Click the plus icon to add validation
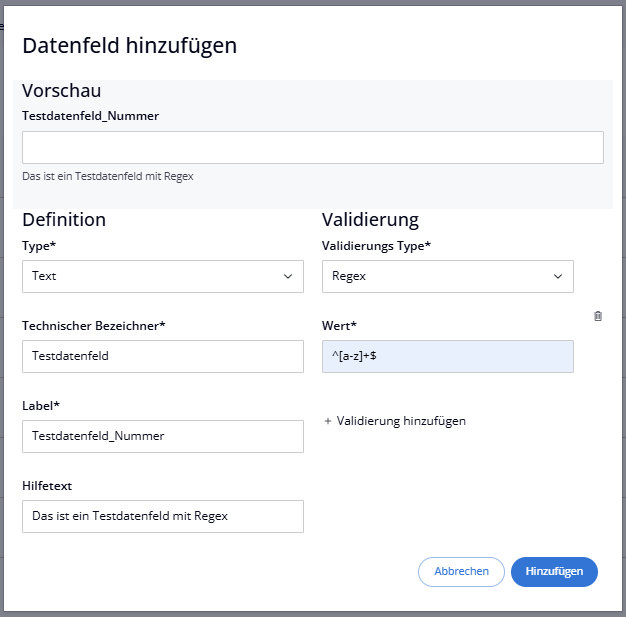Screen dimensions: 626x617 coord(328,421)
